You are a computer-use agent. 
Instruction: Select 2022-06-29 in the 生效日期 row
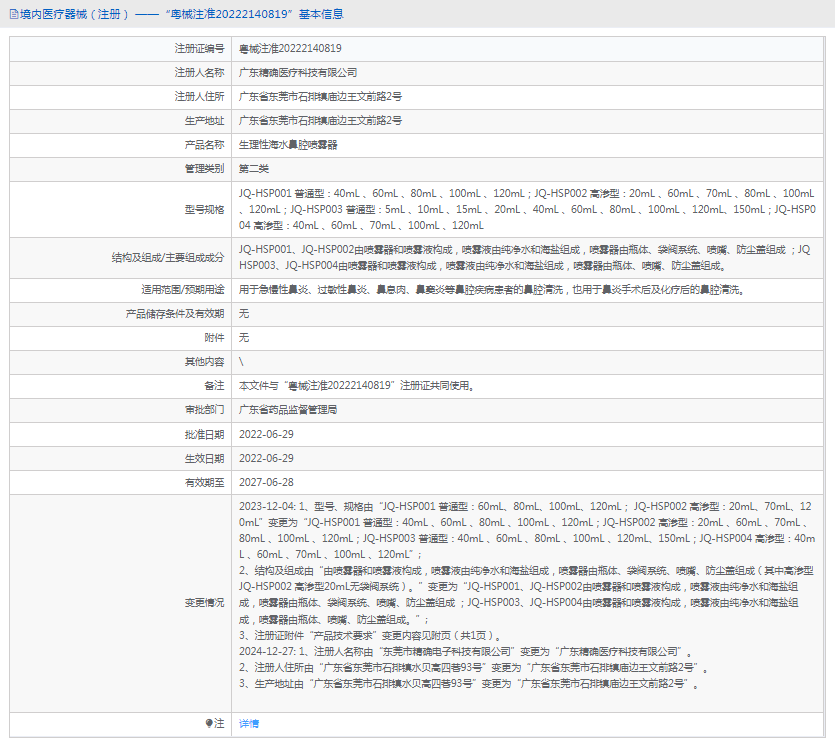point(266,458)
